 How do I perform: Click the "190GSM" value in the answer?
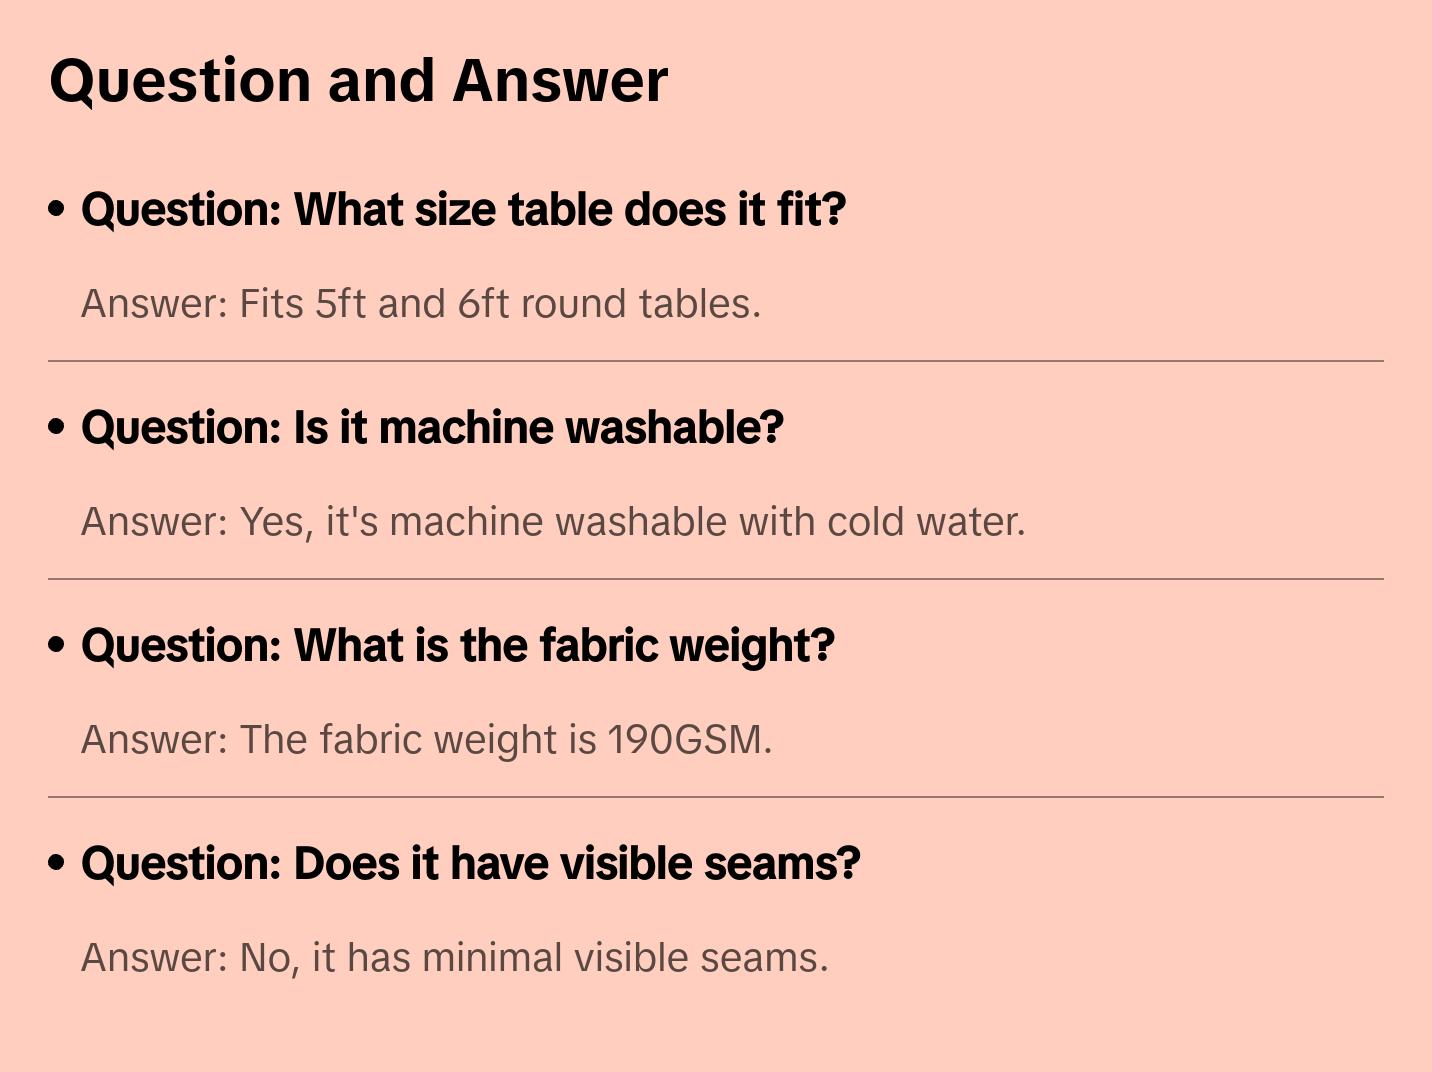click(686, 740)
